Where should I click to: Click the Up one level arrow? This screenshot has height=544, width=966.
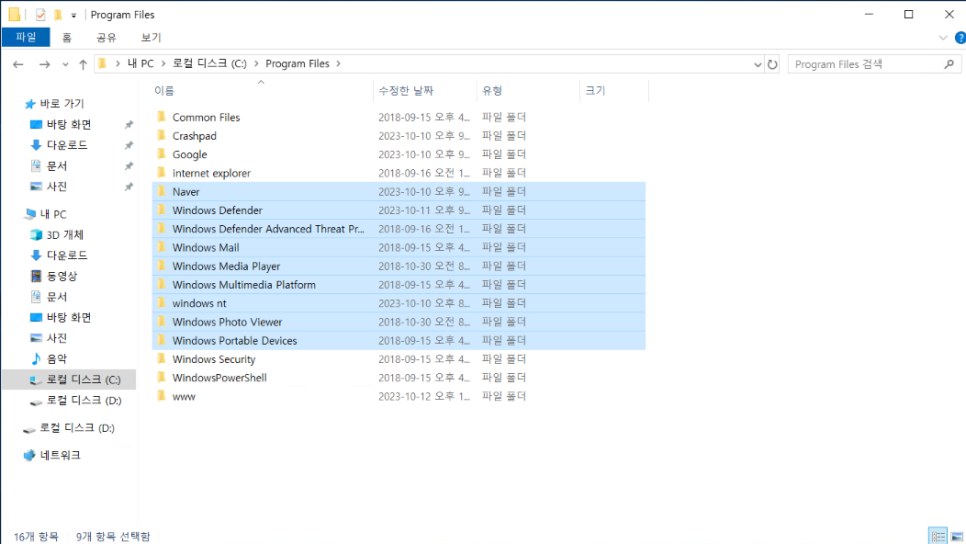tap(82, 64)
